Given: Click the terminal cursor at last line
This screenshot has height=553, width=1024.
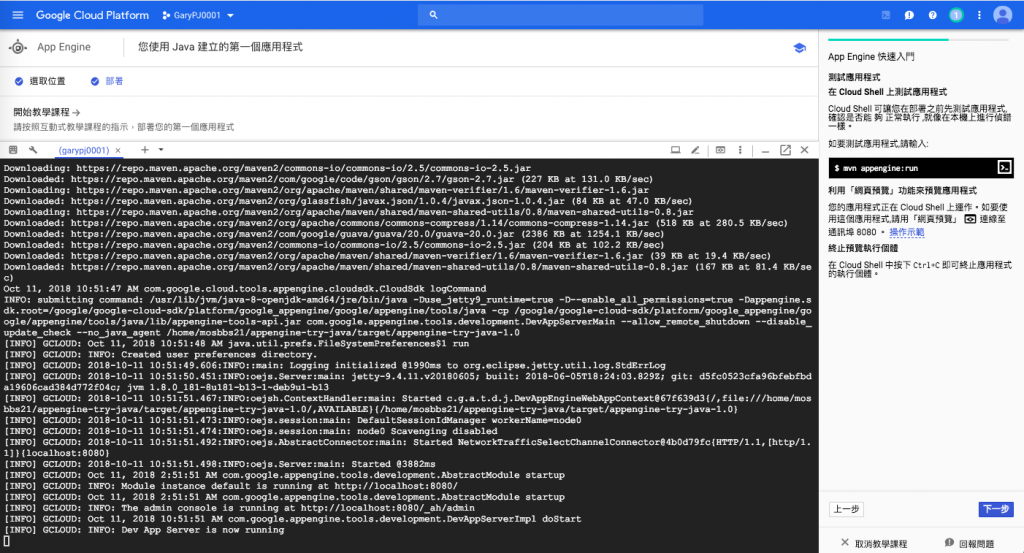Looking at the screenshot, I should pyautogui.click(x=7, y=541).
